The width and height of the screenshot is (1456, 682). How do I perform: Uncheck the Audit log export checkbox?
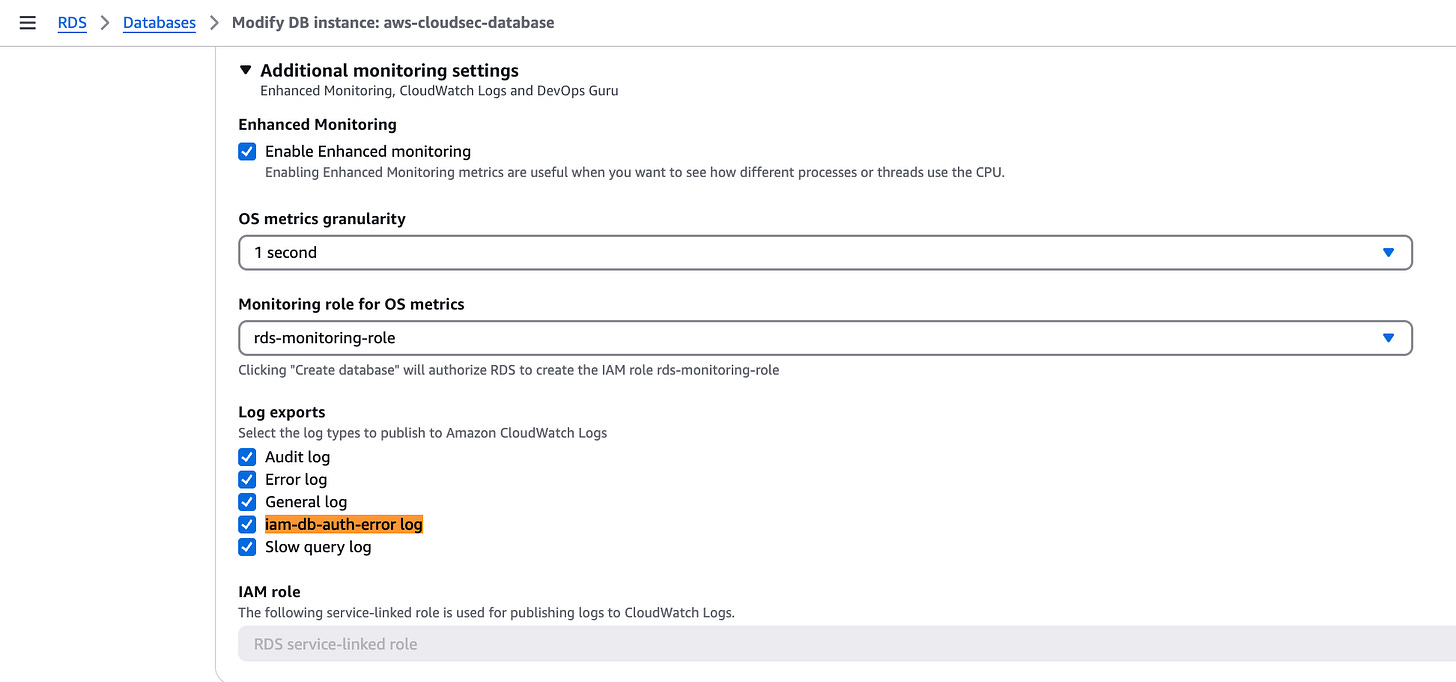[x=247, y=457]
